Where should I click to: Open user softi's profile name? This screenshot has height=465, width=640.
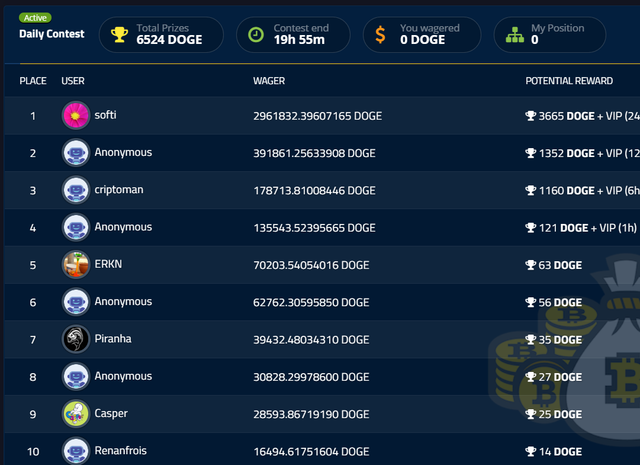(x=105, y=115)
